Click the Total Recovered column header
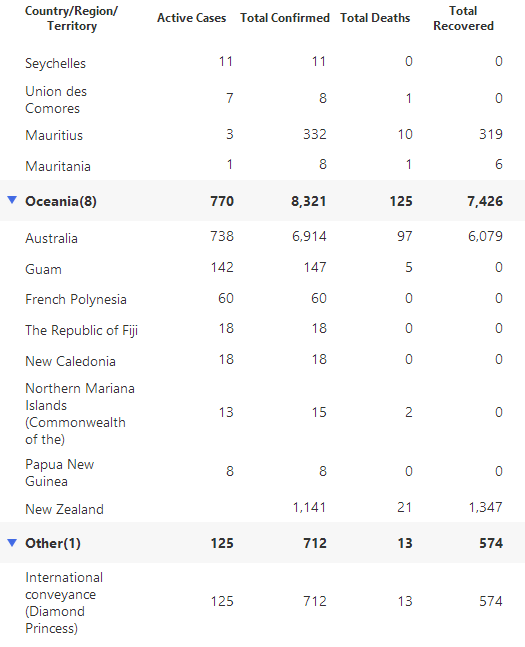This screenshot has height=647, width=525. coord(463,18)
